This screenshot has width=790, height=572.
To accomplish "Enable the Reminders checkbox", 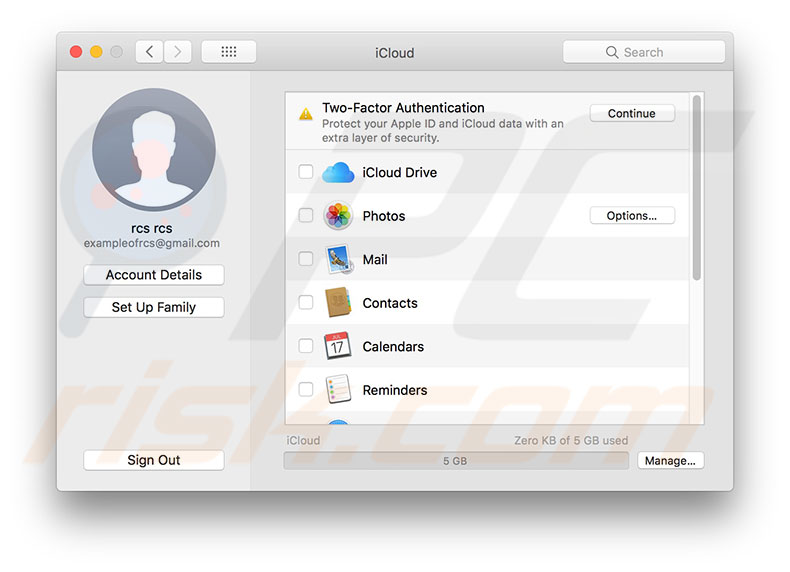I will pyautogui.click(x=305, y=389).
